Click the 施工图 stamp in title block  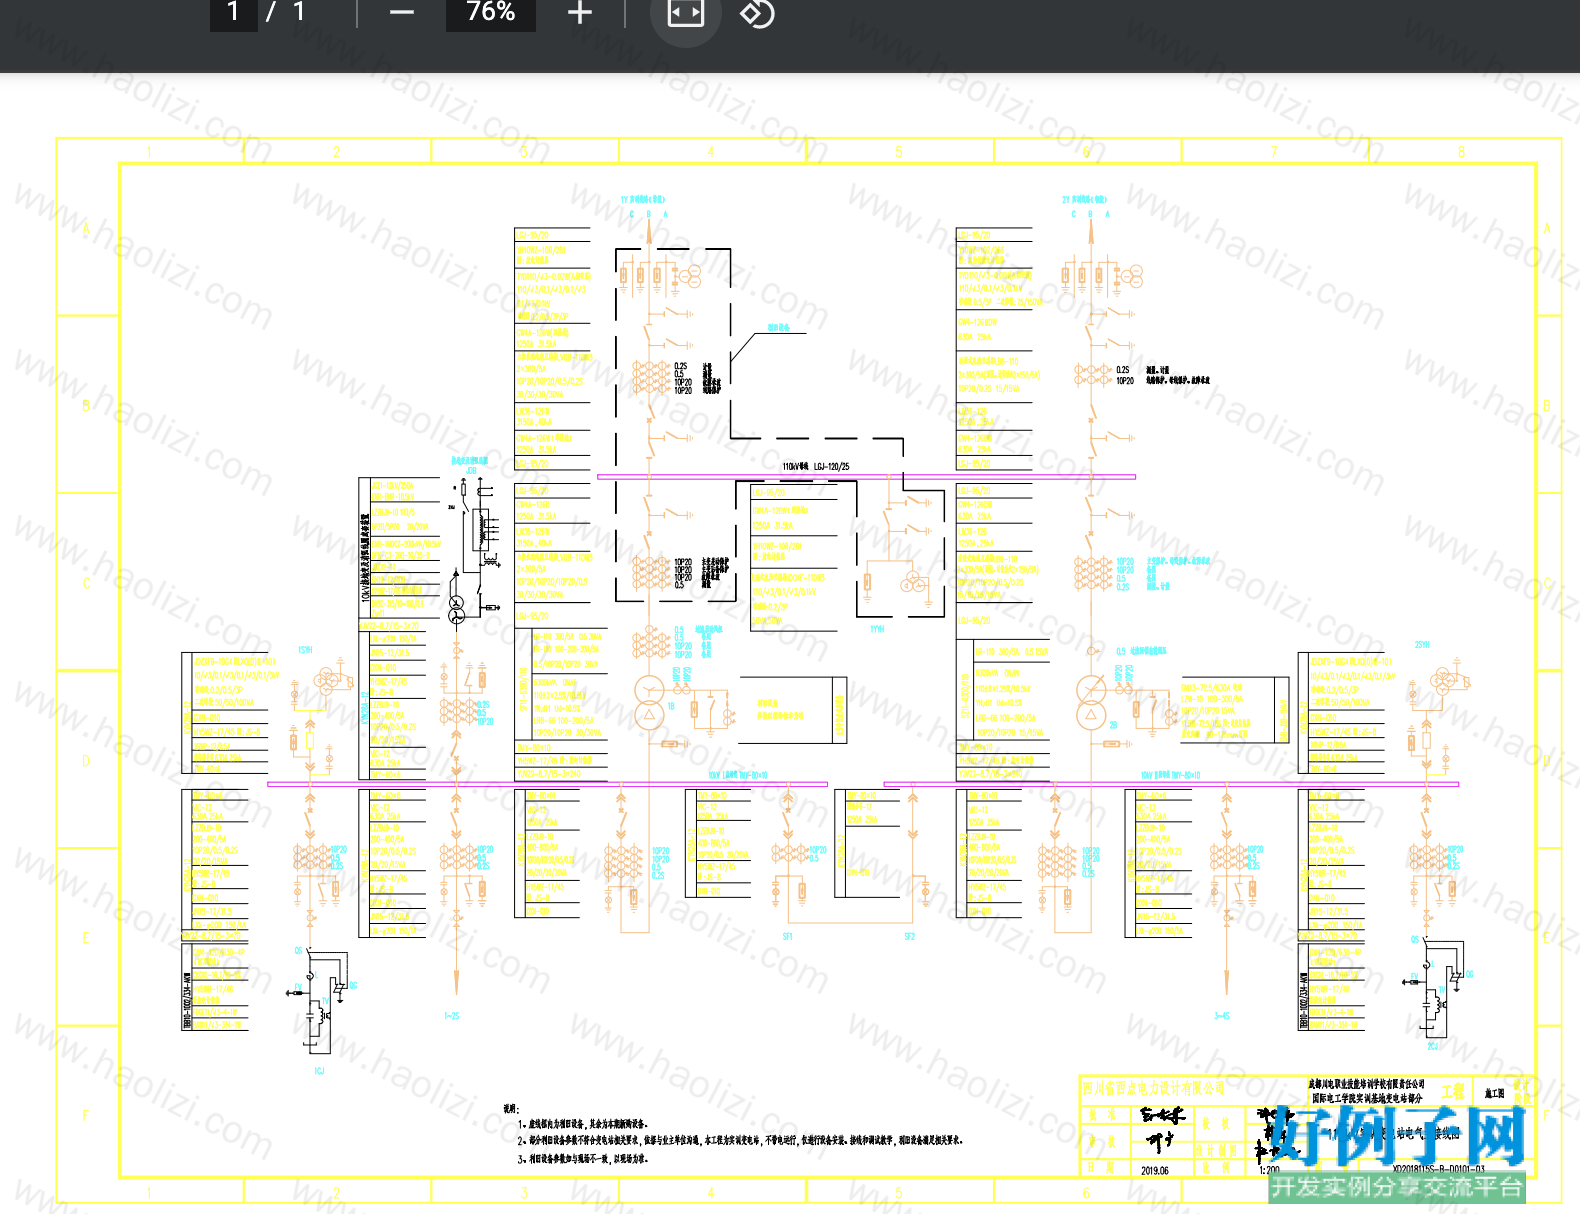[1494, 1093]
